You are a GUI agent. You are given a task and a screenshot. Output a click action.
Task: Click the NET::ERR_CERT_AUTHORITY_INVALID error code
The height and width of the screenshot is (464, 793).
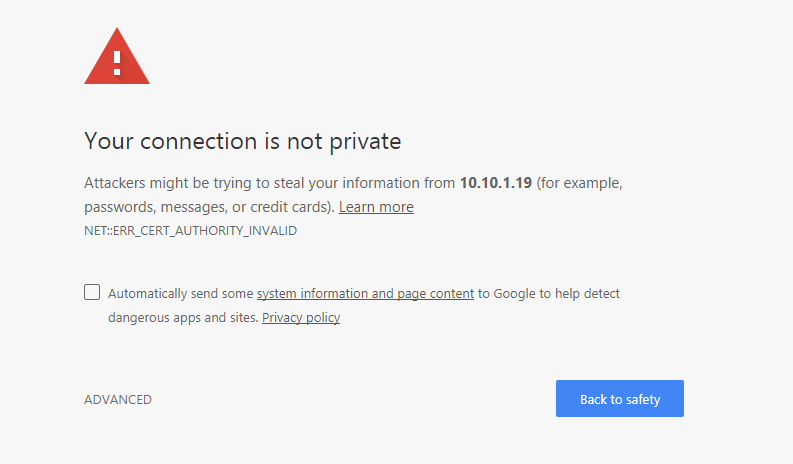pyautogui.click(x=190, y=231)
